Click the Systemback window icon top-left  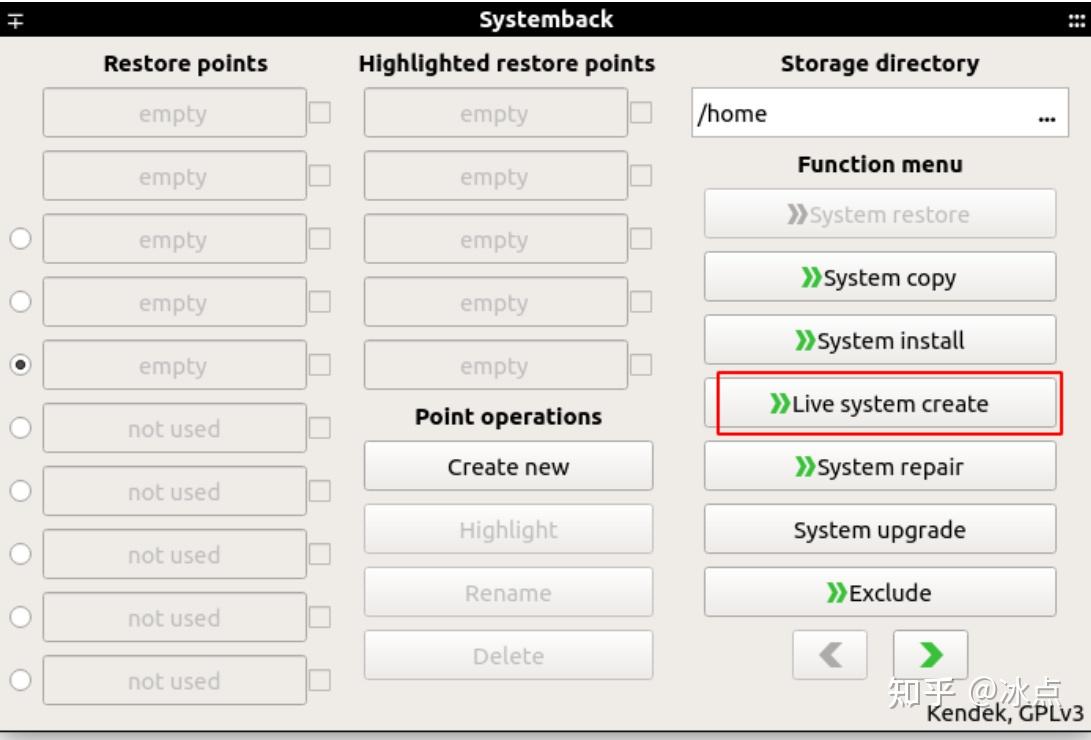(x=14, y=17)
